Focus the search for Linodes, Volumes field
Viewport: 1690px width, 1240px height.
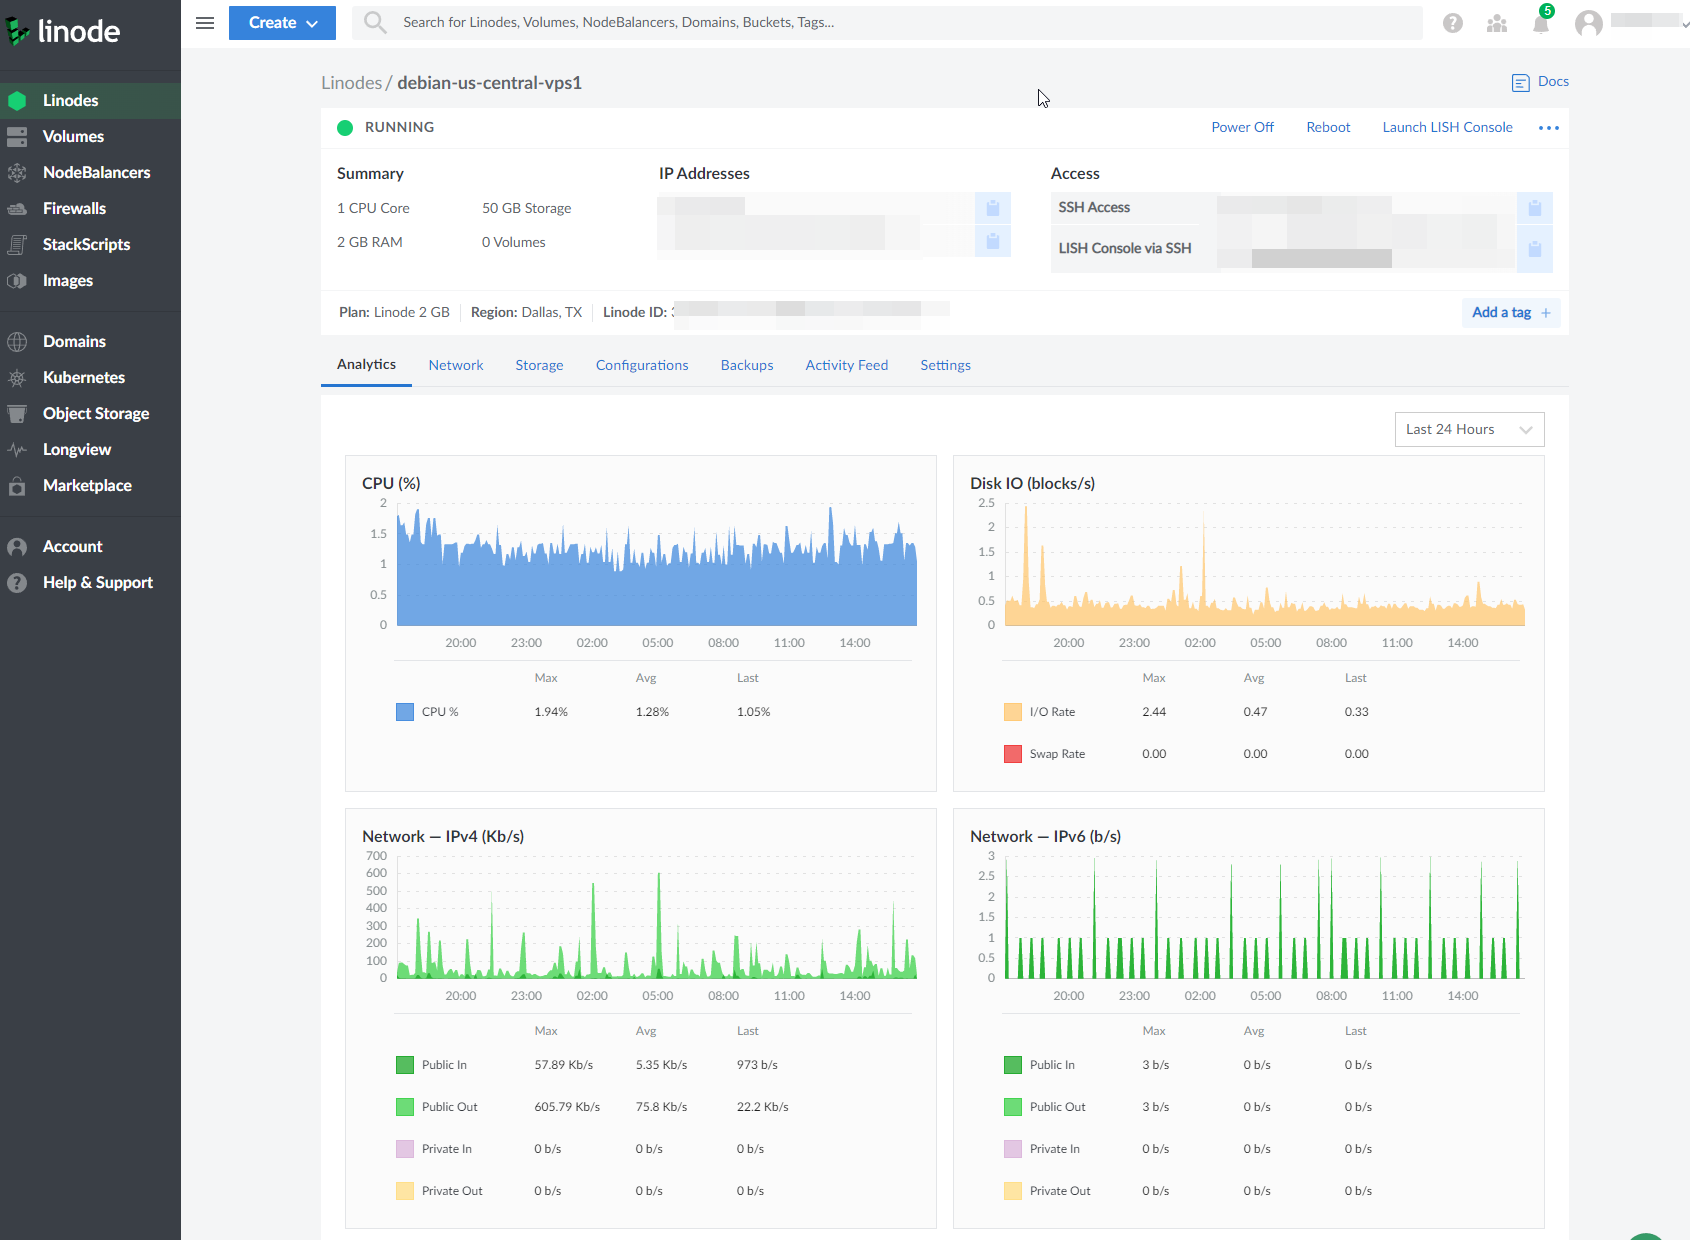click(x=887, y=22)
